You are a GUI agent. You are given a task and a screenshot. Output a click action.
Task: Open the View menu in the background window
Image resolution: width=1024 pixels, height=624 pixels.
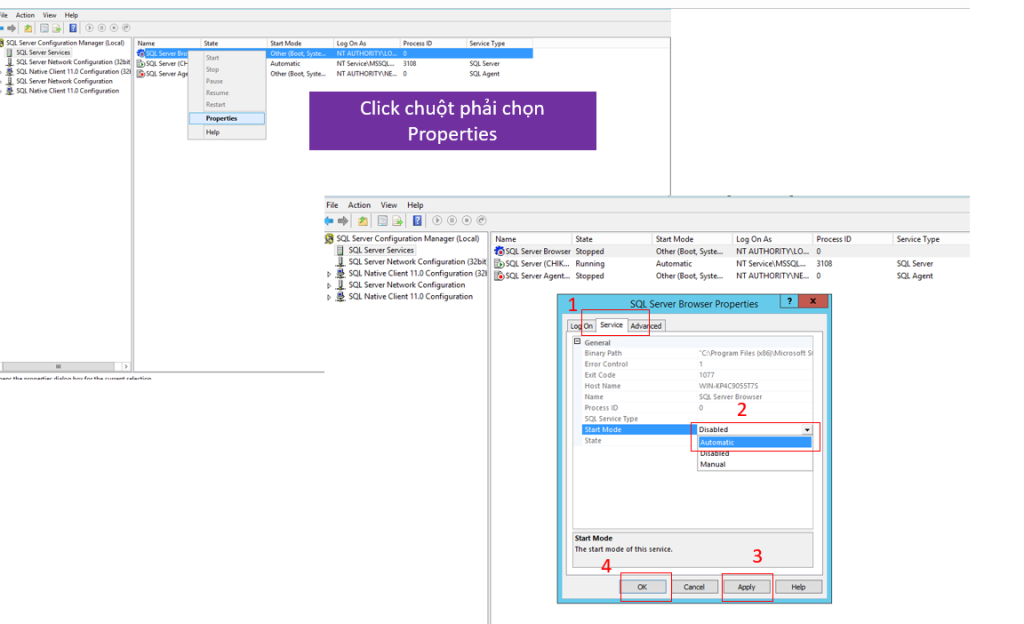point(50,15)
